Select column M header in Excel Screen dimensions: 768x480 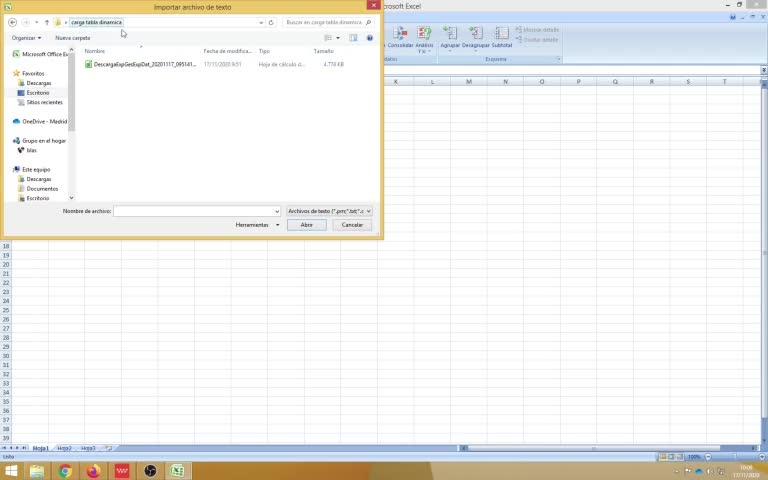click(x=469, y=82)
